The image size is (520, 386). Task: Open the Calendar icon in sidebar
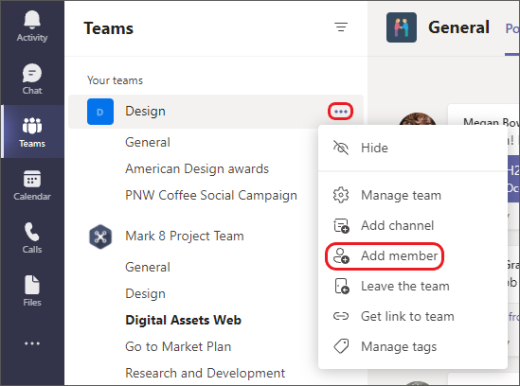point(32,179)
